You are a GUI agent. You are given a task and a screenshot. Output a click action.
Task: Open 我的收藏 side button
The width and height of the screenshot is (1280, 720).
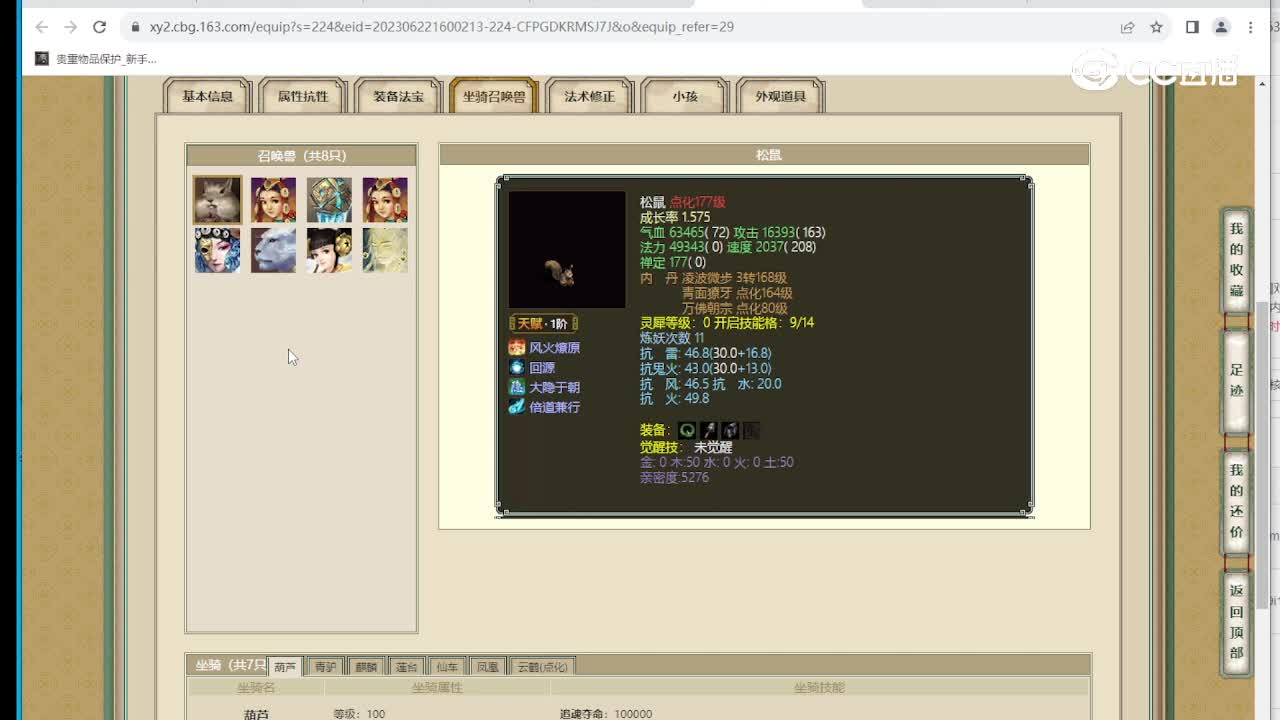[x=1237, y=261]
